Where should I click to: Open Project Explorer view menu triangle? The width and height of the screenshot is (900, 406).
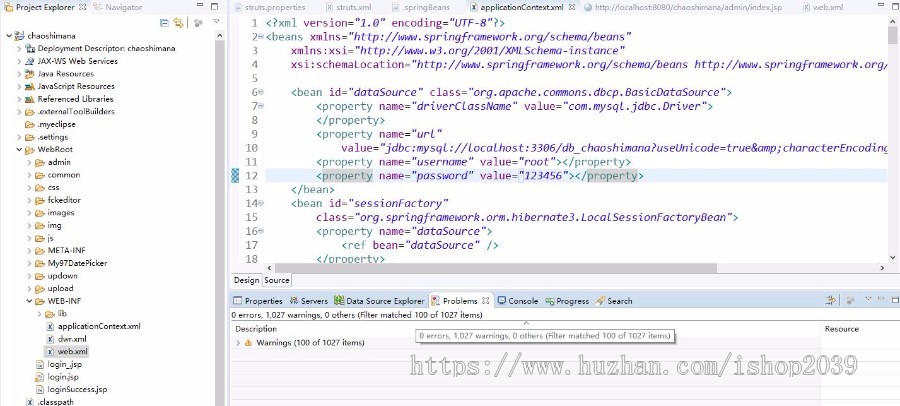click(216, 22)
